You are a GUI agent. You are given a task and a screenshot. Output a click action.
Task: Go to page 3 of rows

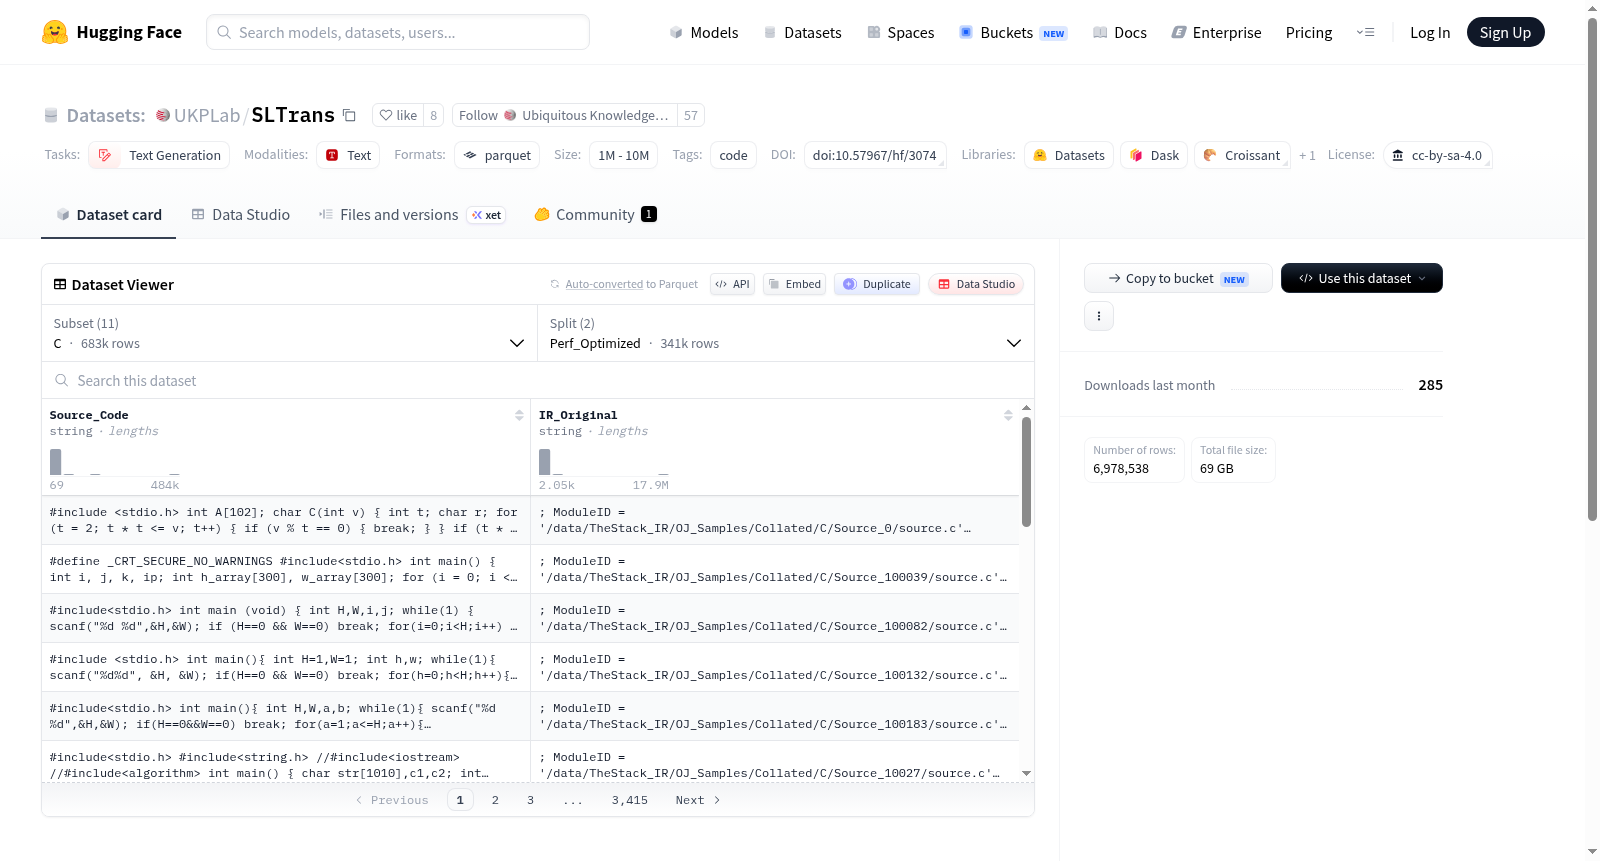click(x=530, y=800)
